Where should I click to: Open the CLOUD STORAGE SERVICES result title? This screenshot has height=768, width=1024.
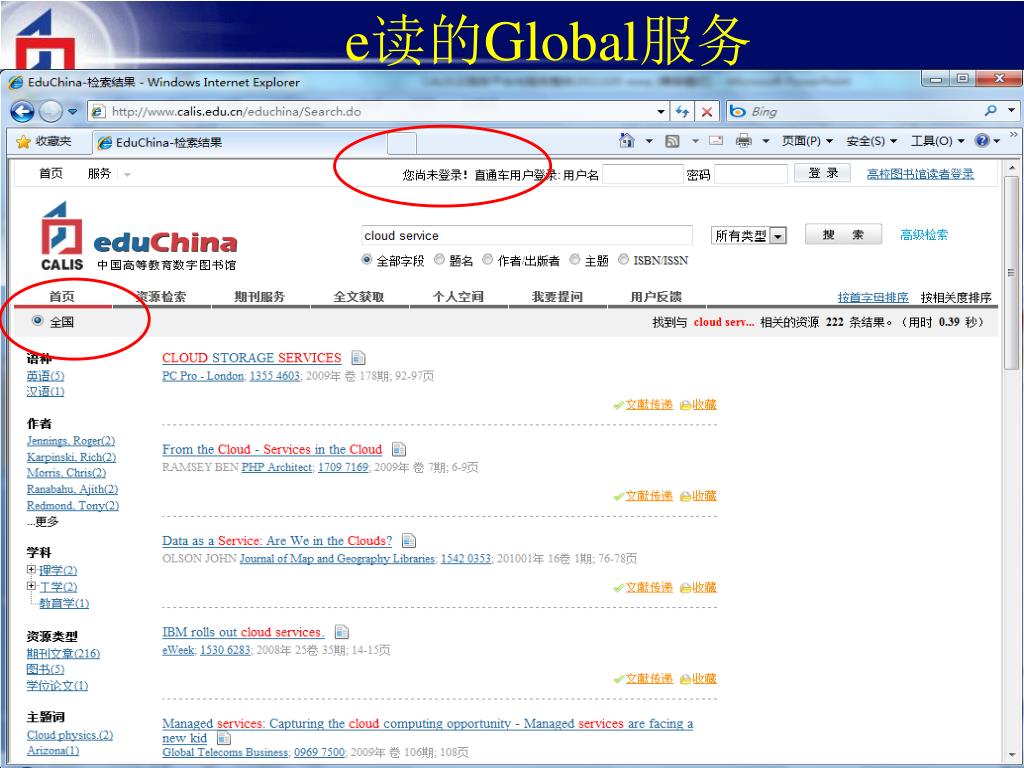pos(251,358)
